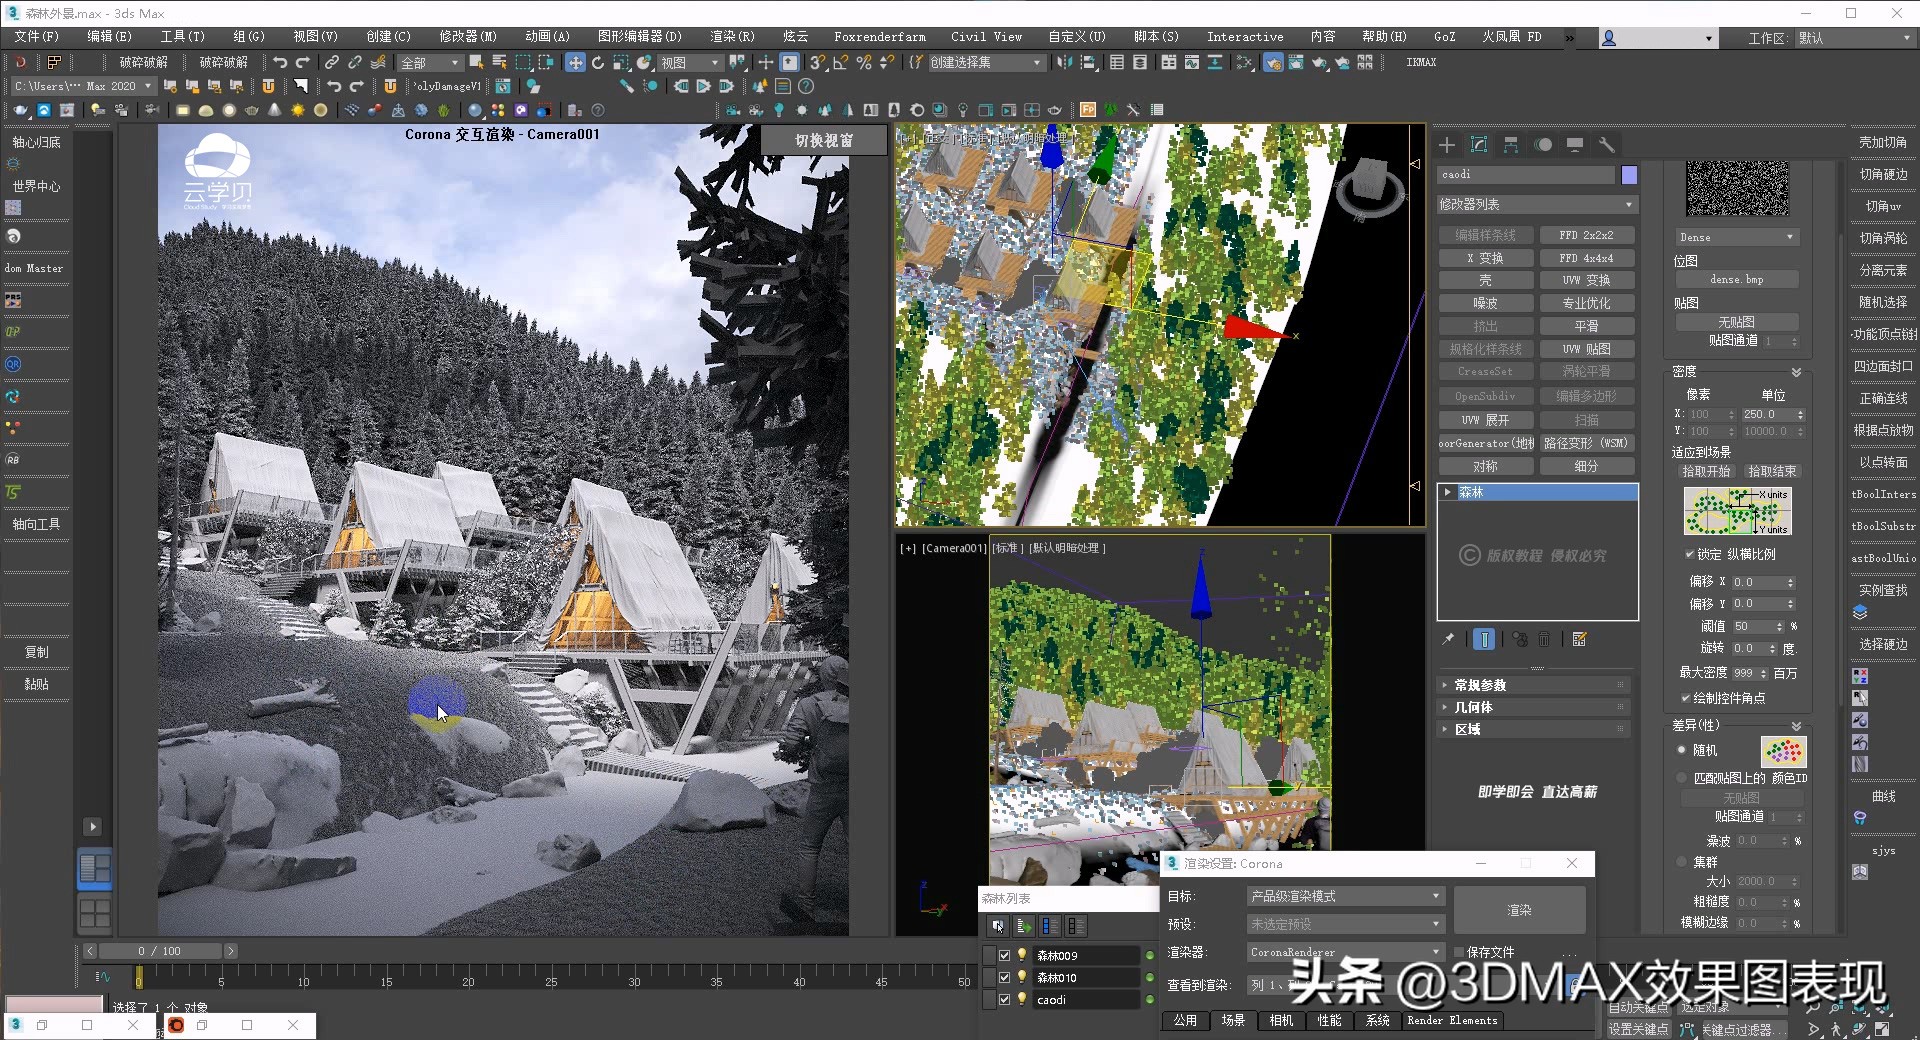Open the 产品级渲染模式 target dropdown
Screen dimensions: 1920x1040
tap(1343, 896)
